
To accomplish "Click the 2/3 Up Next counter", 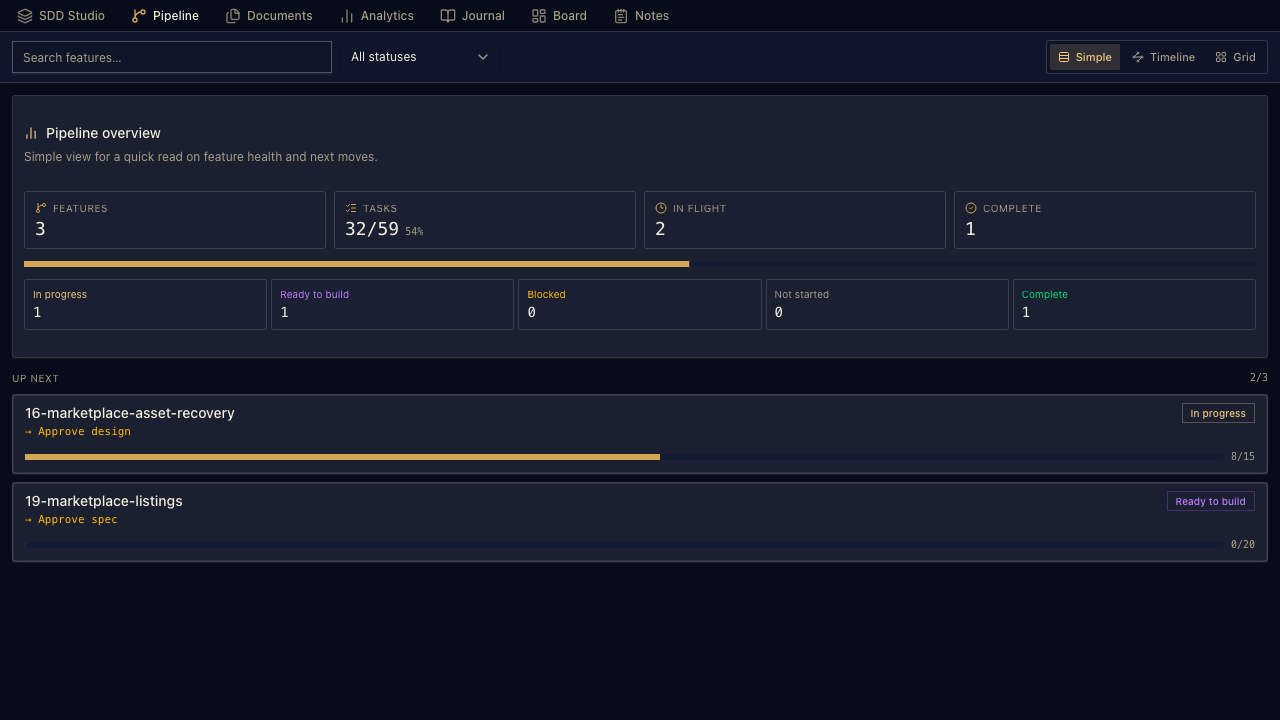I will (1259, 378).
